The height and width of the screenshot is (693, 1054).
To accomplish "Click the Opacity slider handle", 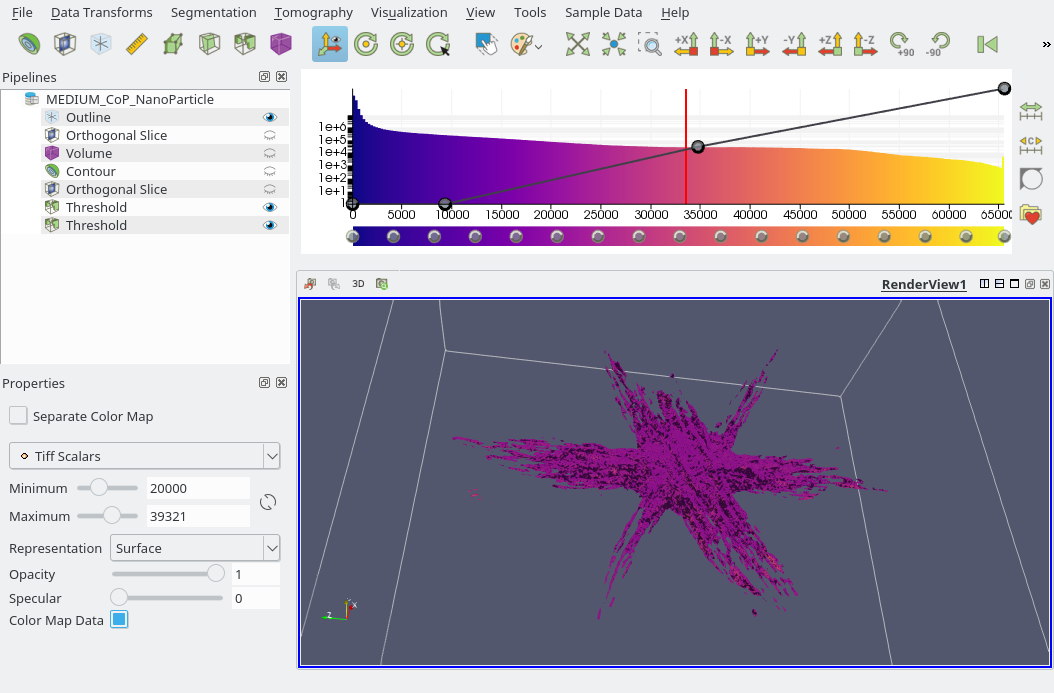I will coord(216,573).
